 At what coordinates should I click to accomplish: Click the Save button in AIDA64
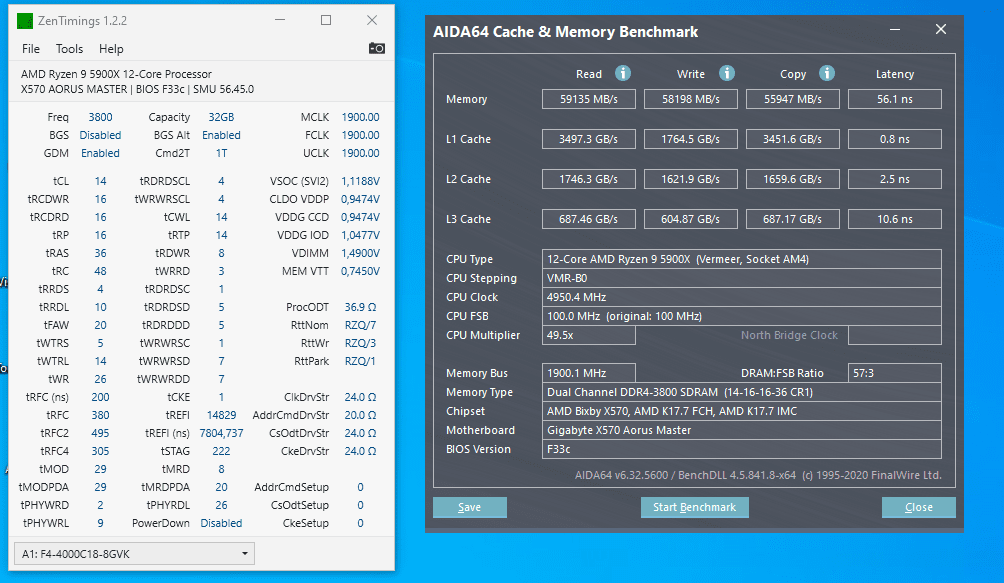pyautogui.click(x=469, y=508)
